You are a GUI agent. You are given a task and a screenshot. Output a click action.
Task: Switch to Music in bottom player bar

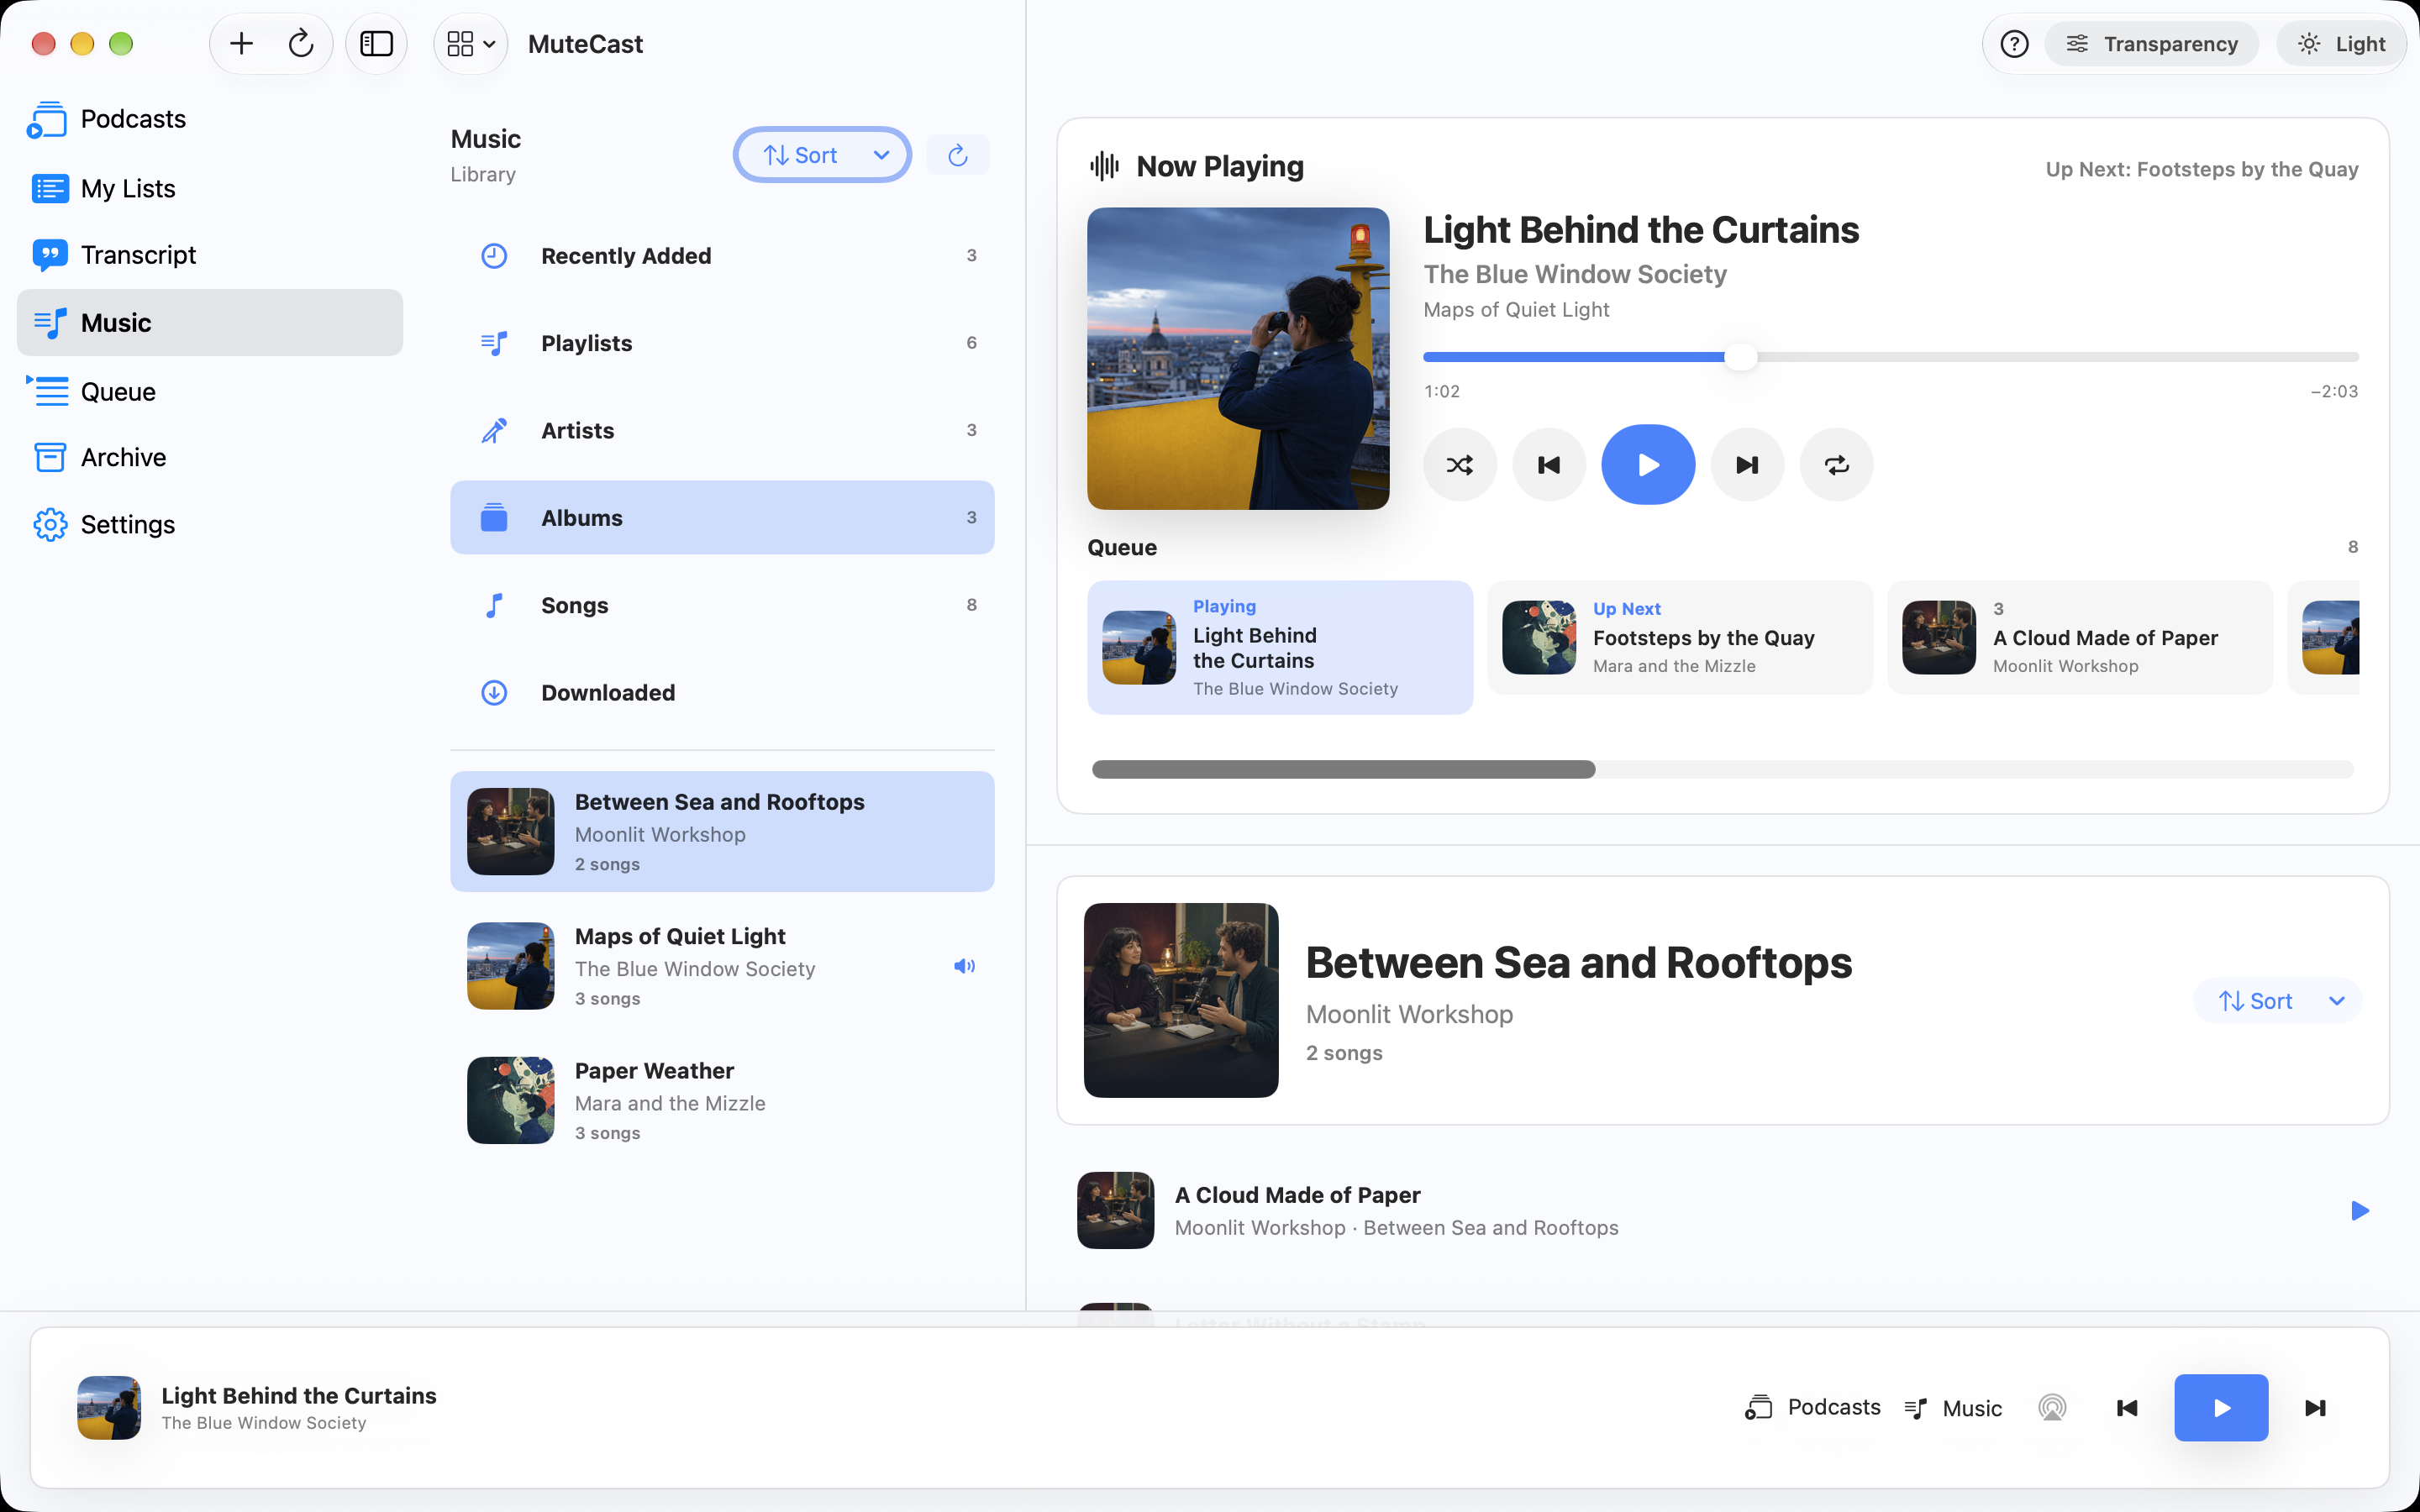(x=1953, y=1408)
